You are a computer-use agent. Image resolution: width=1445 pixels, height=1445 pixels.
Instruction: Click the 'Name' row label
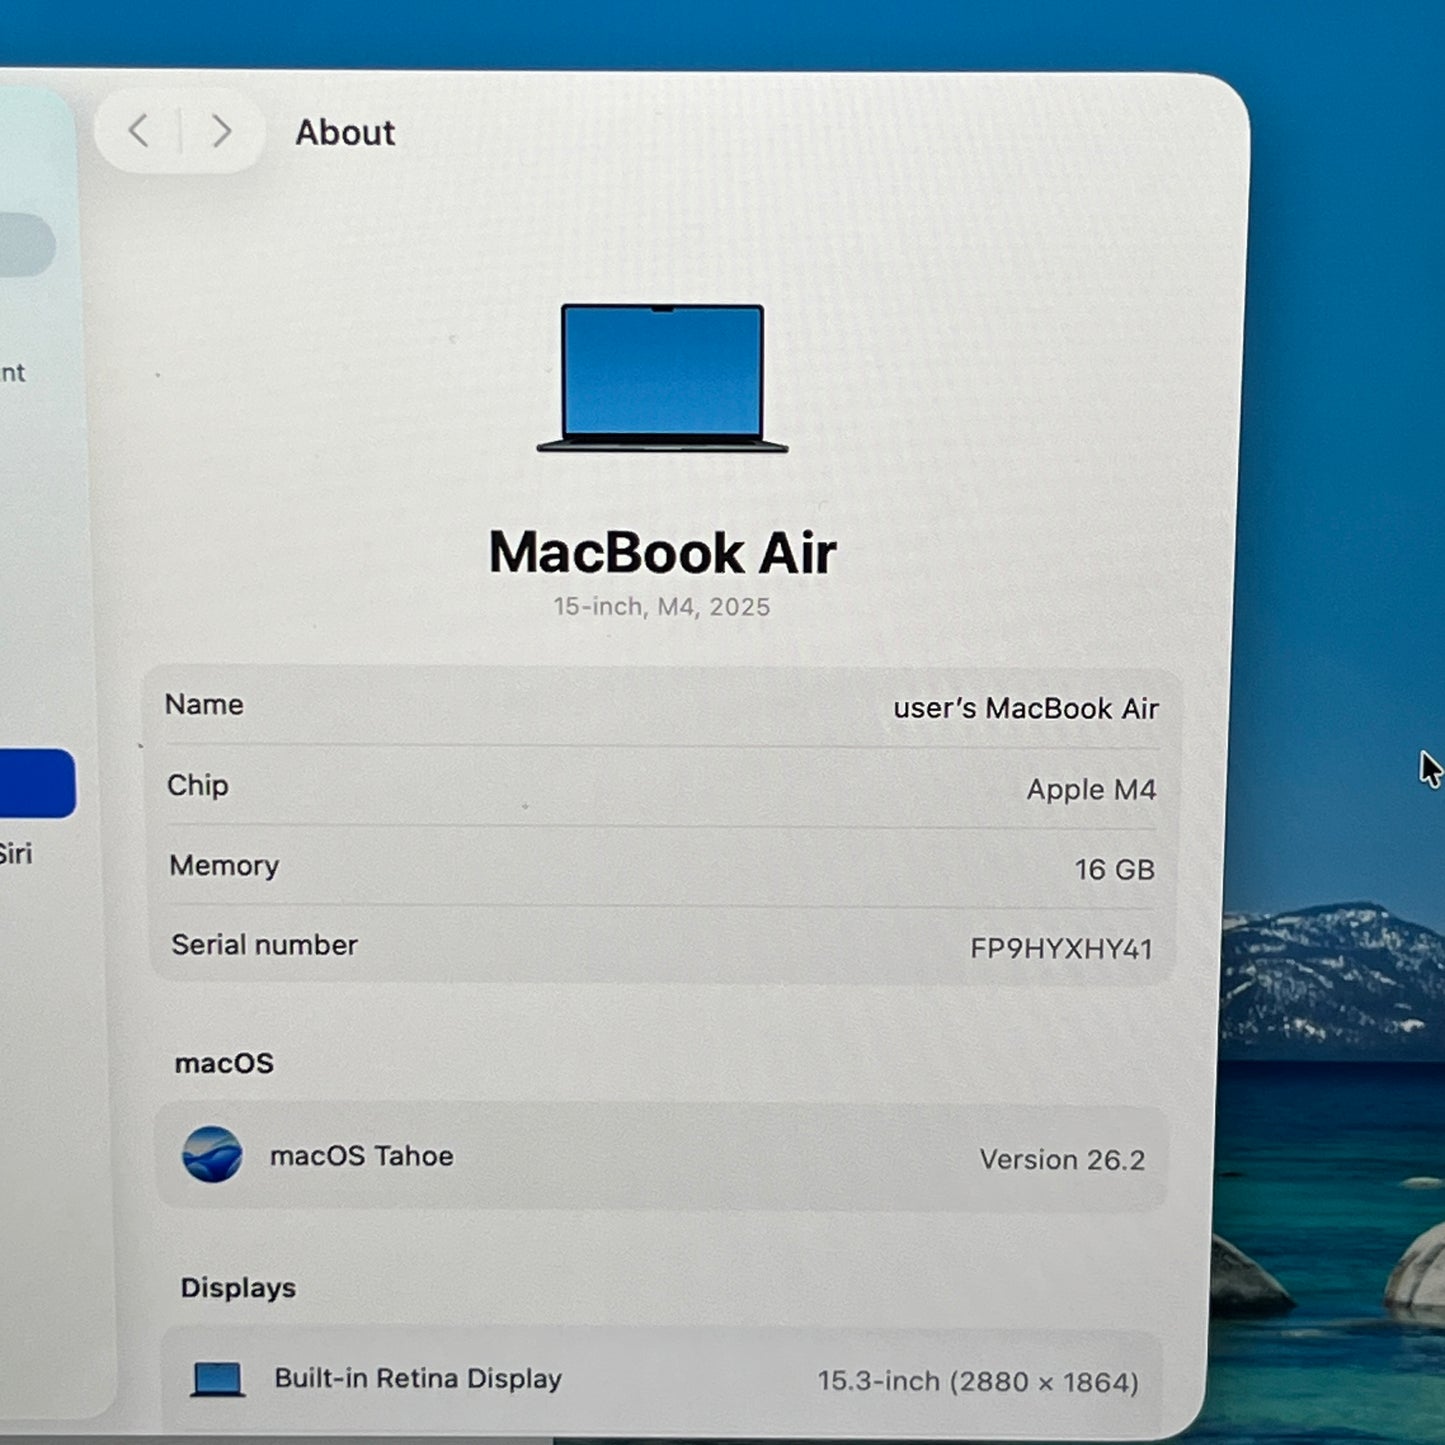(x=204, y=704)
